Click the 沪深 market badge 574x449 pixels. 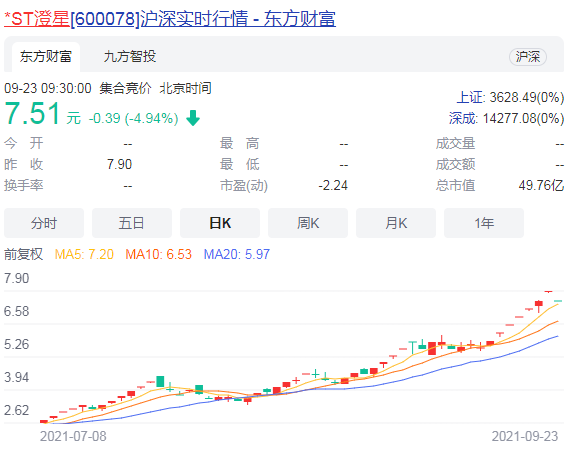(x=528, y=57)
